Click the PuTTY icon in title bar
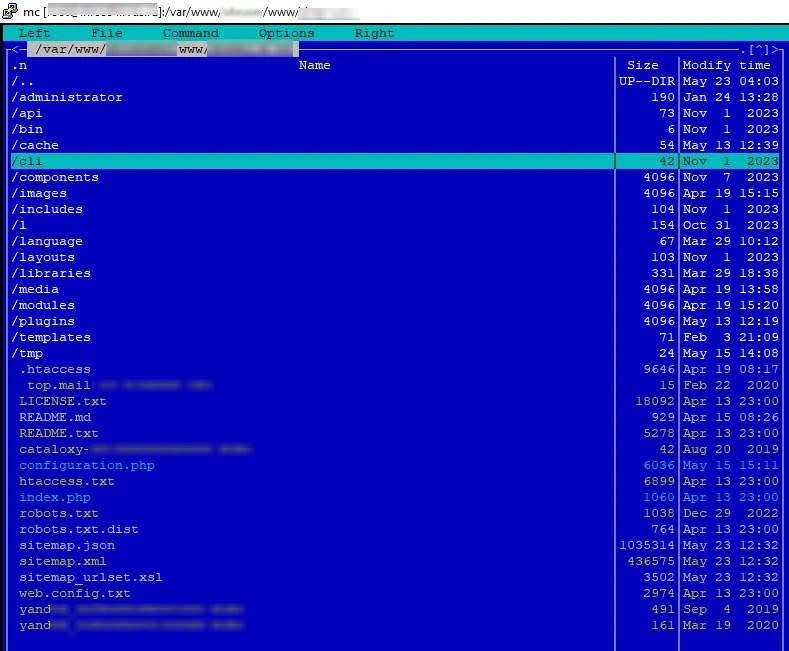 pyautogui.click(x=10, y=11)
